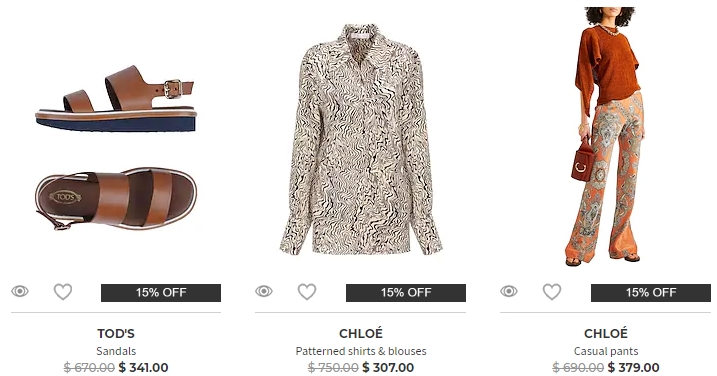This screenshot has width=717, height=376.
Task: Add Chloé casual pants to wishlist
Action: 551,292
